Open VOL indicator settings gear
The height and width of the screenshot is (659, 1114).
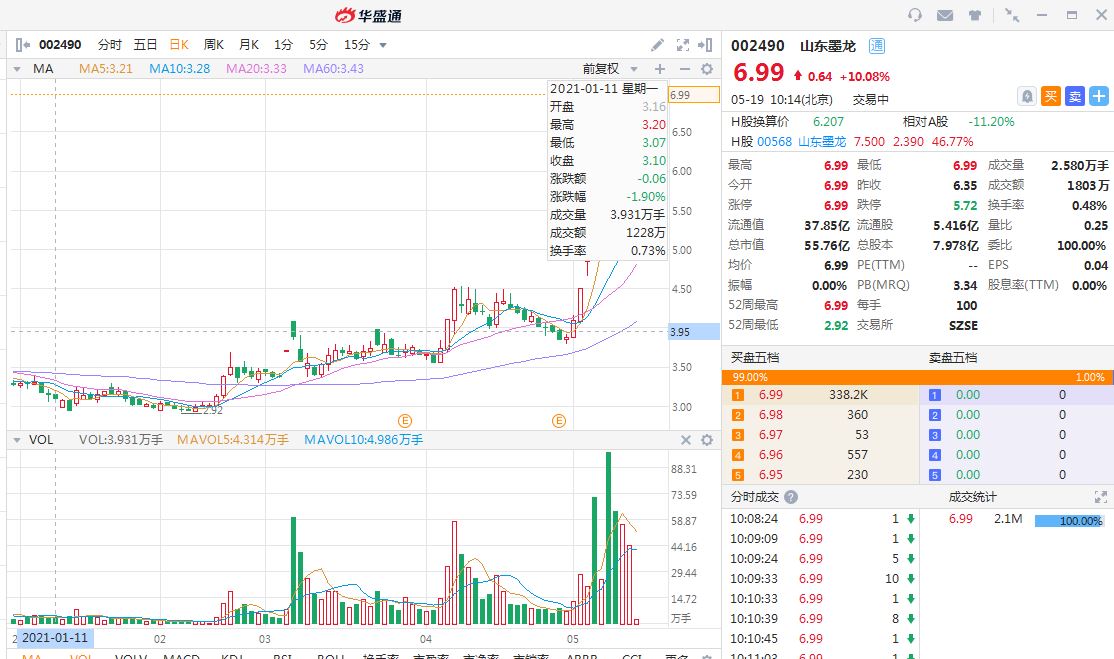[707, 440]
